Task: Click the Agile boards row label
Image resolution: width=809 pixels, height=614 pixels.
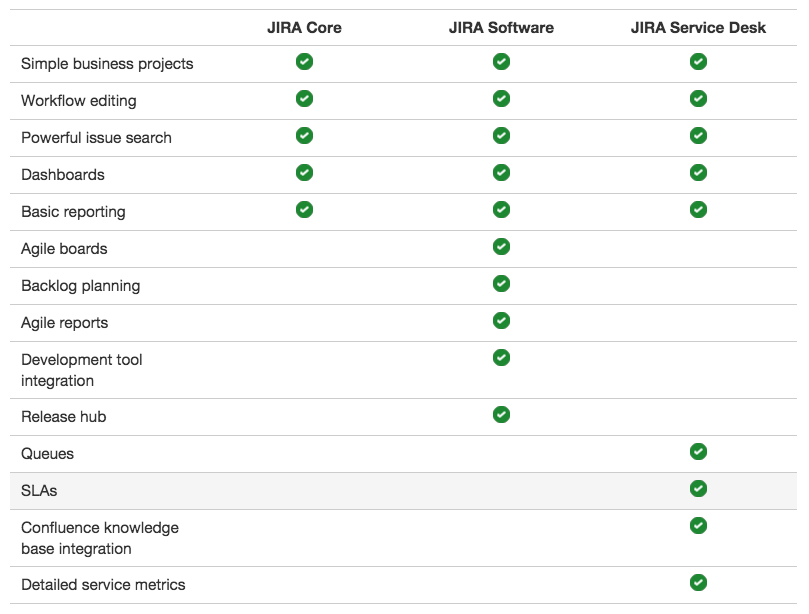Action: click(x=64, y=249)
